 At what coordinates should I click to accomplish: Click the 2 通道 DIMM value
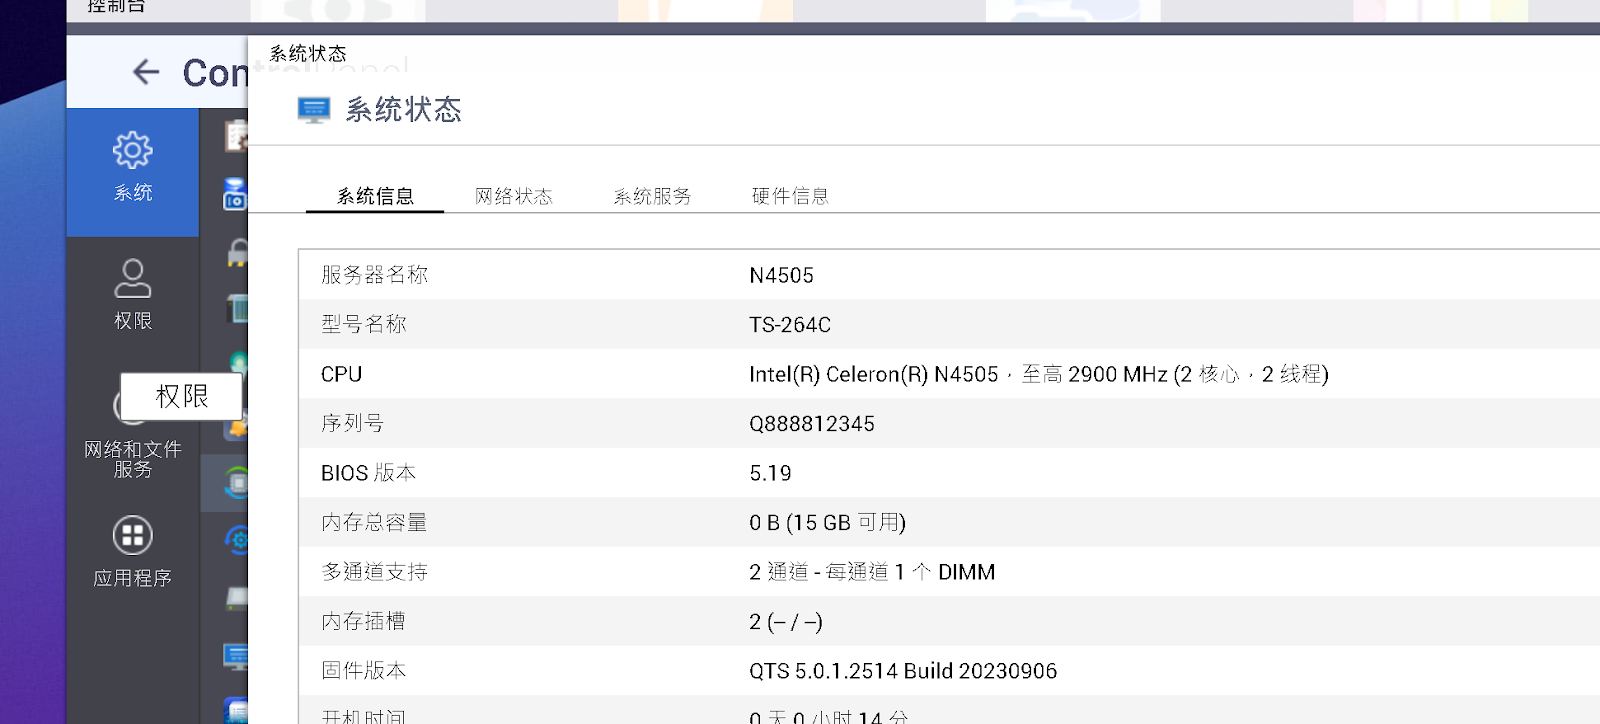coord(872,572)
